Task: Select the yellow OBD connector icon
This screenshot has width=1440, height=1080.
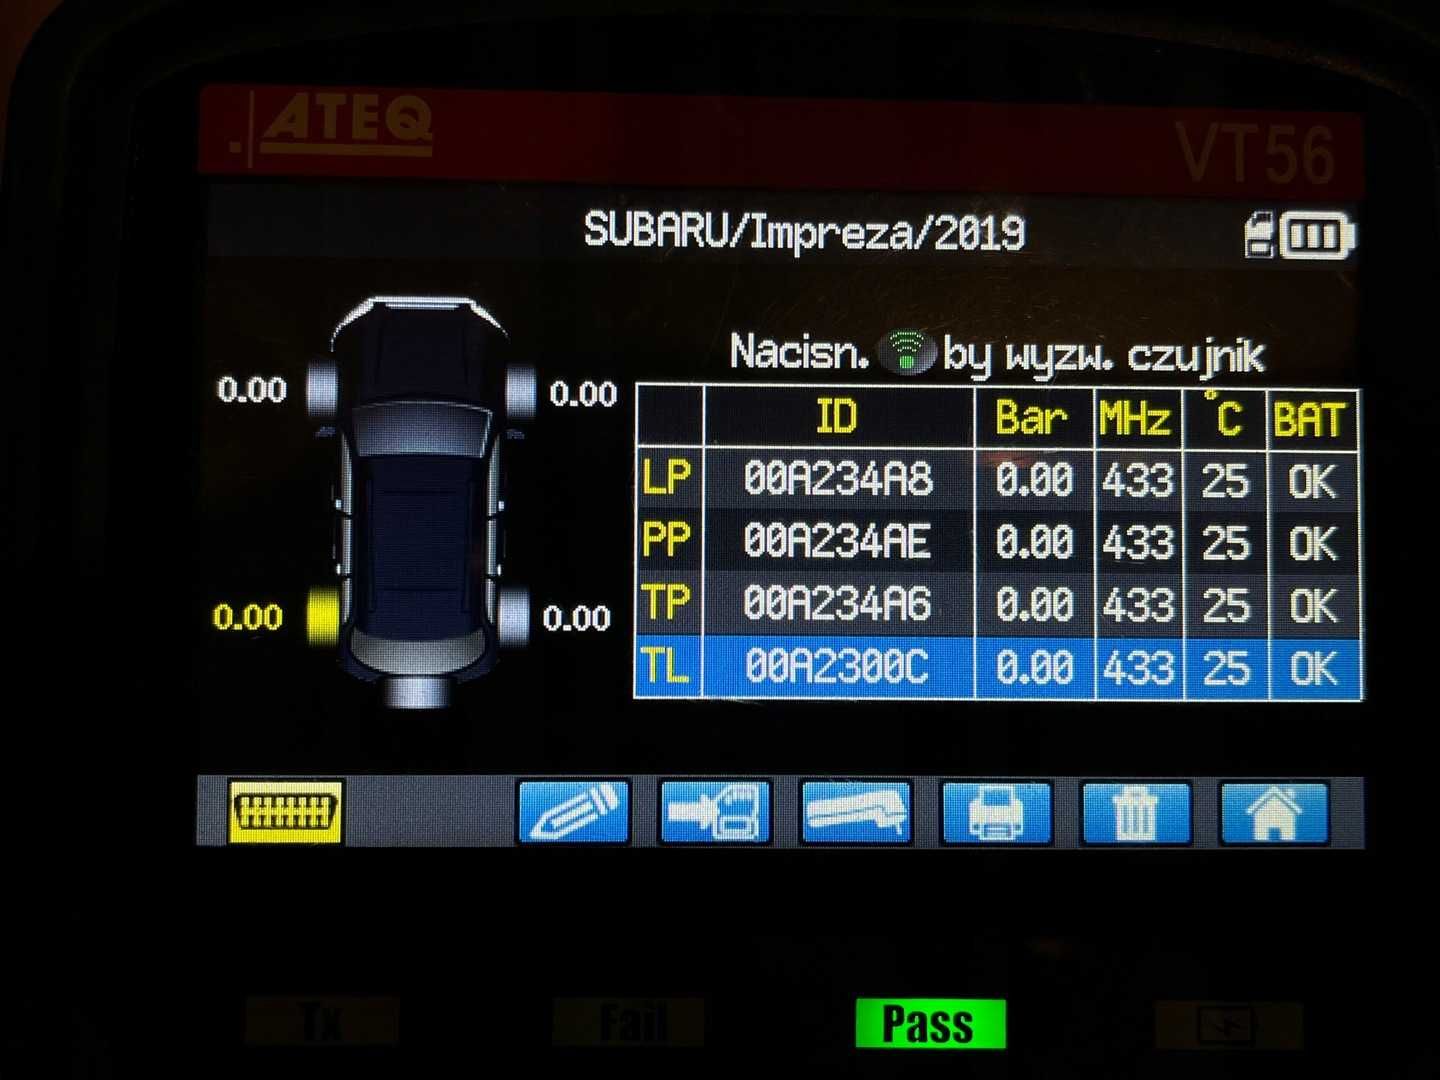Action: pyautogui.click(x=286, y=812)
